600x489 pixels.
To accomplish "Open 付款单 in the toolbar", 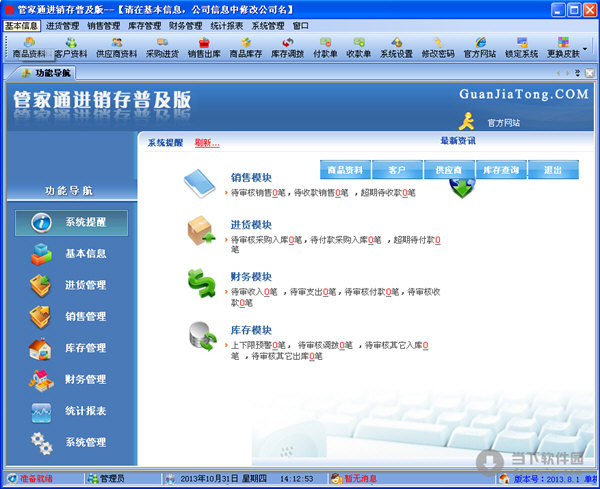I will [x=325, y=48].
